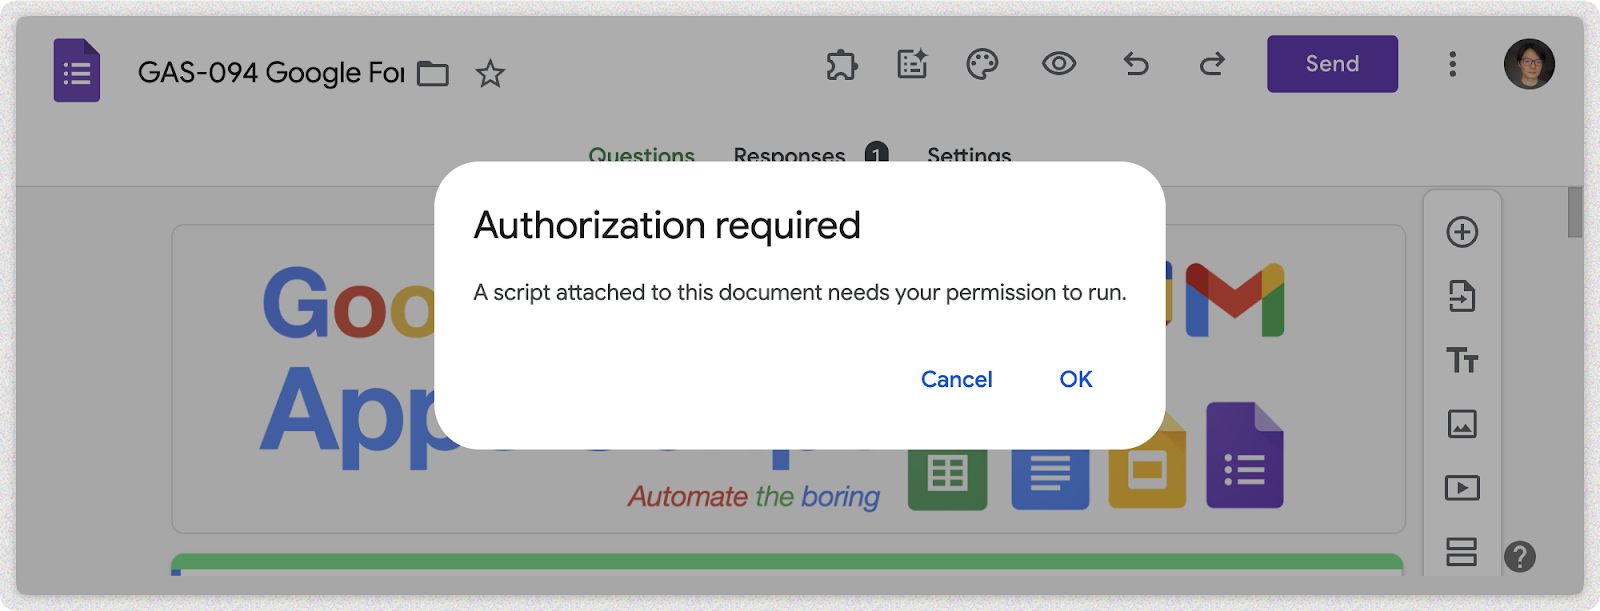Image resolution: width=1600 pixels, height=611 pixels.
Task: Switch to the Settings tab
Action: coord(969,156)
